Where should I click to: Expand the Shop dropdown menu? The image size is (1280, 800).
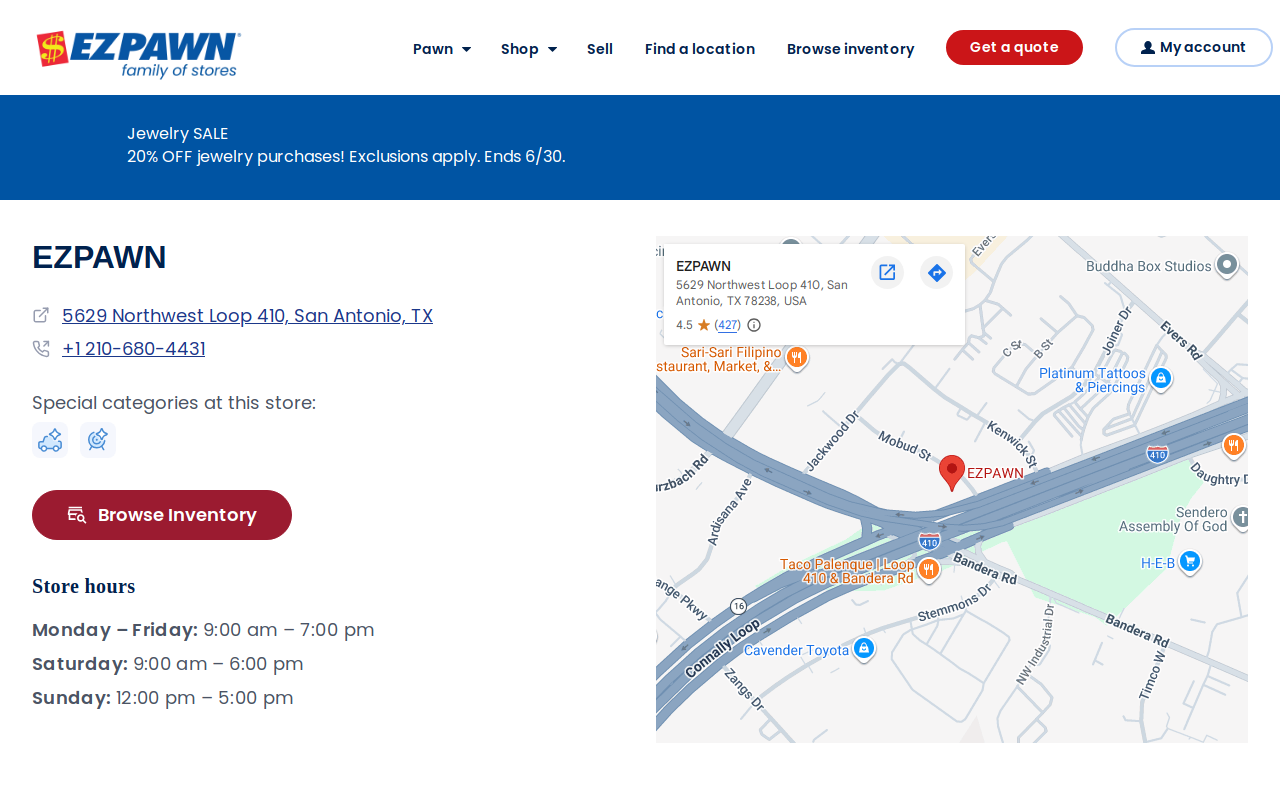point(529,49)
